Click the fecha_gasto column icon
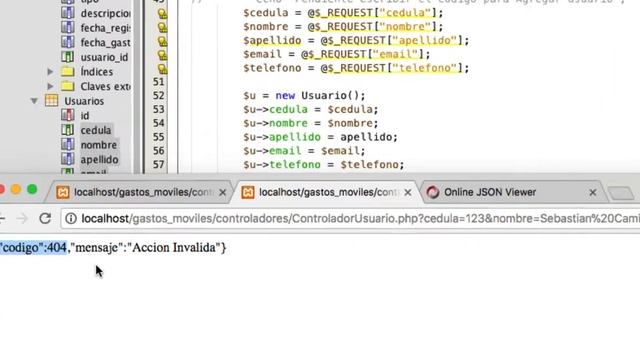The width and height of the screenshot is (640, 360). pos(67,42)
